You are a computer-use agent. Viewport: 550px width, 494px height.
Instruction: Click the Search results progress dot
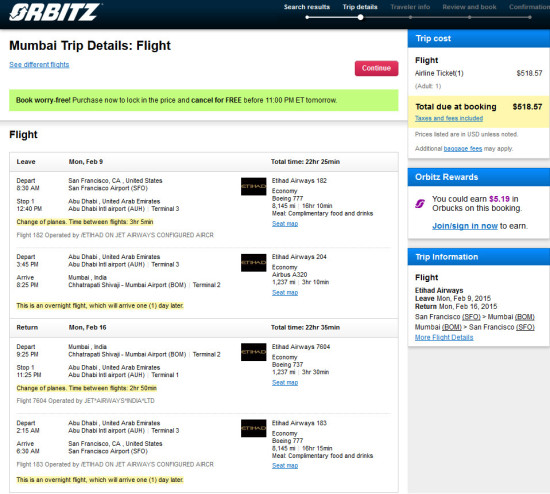point(307,17)
